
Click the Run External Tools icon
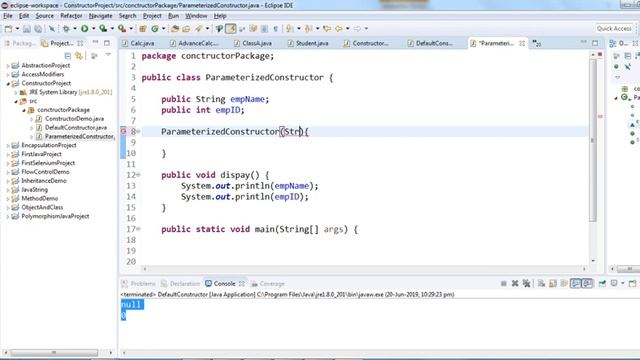click(x=122, y=29)
